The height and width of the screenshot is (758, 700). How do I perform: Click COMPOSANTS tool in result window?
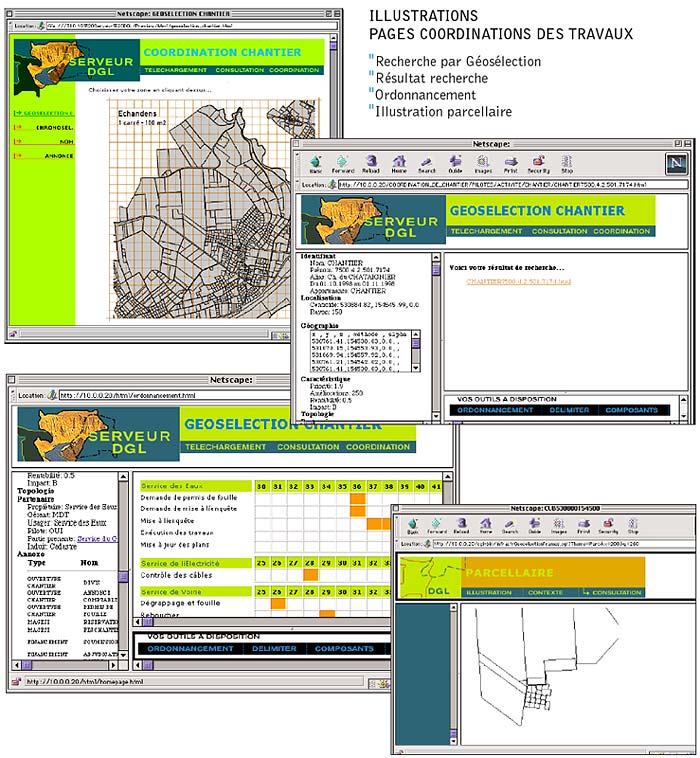click(631, 410)
